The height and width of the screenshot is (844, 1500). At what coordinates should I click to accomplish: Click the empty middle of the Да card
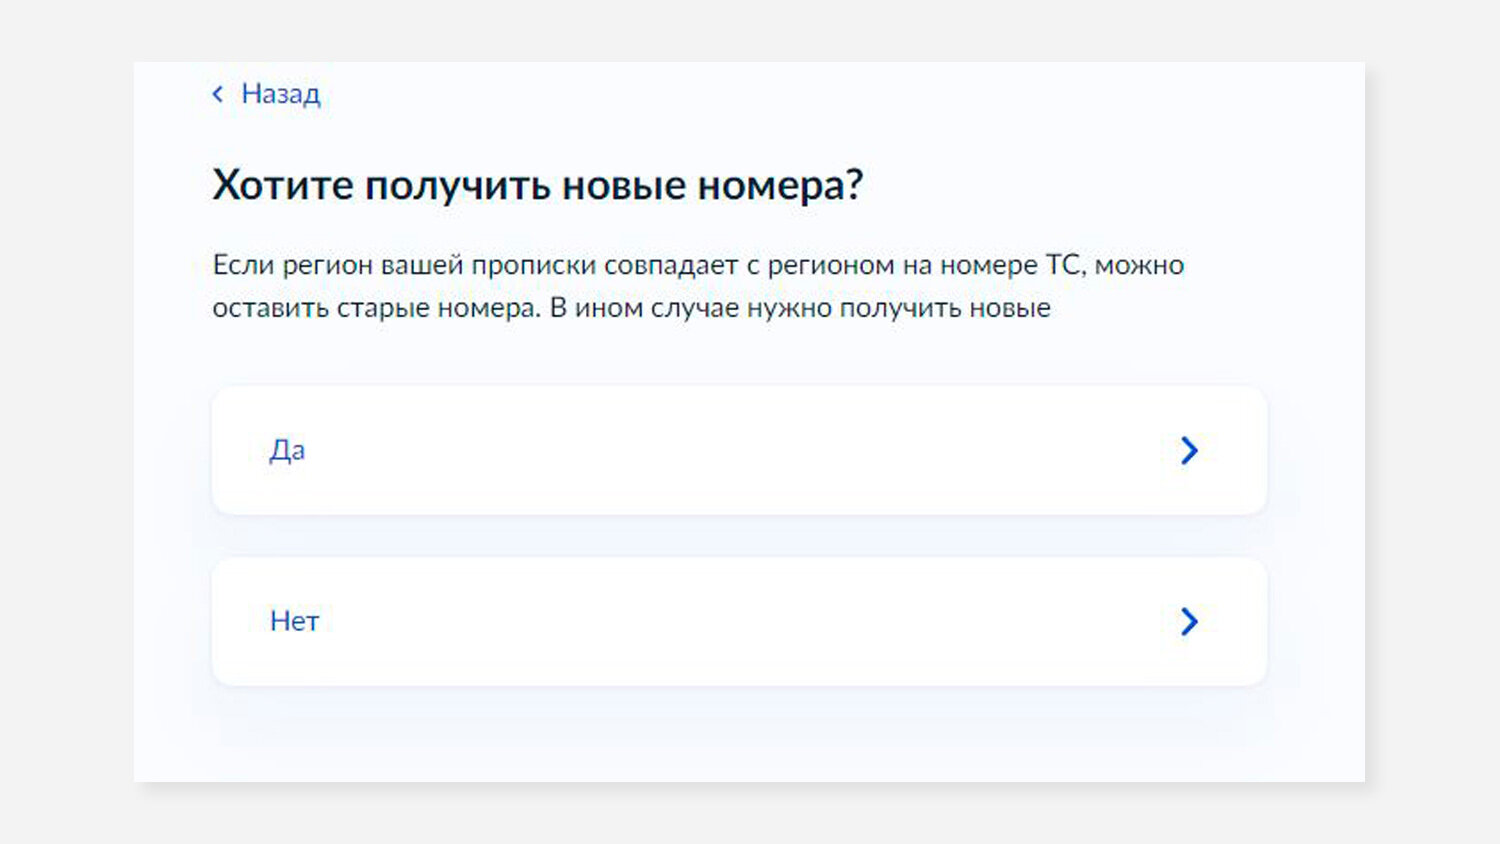pyautogui.click(x=739, y=450)
